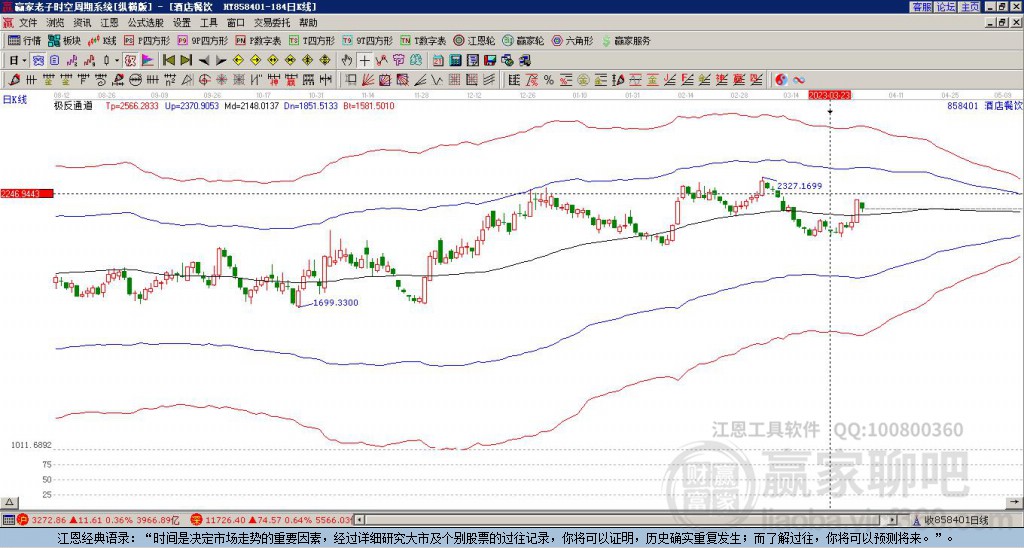Open the 9P四方形 tool
The width and height of the screenshot is (1024, 548).
click(202, 40)
